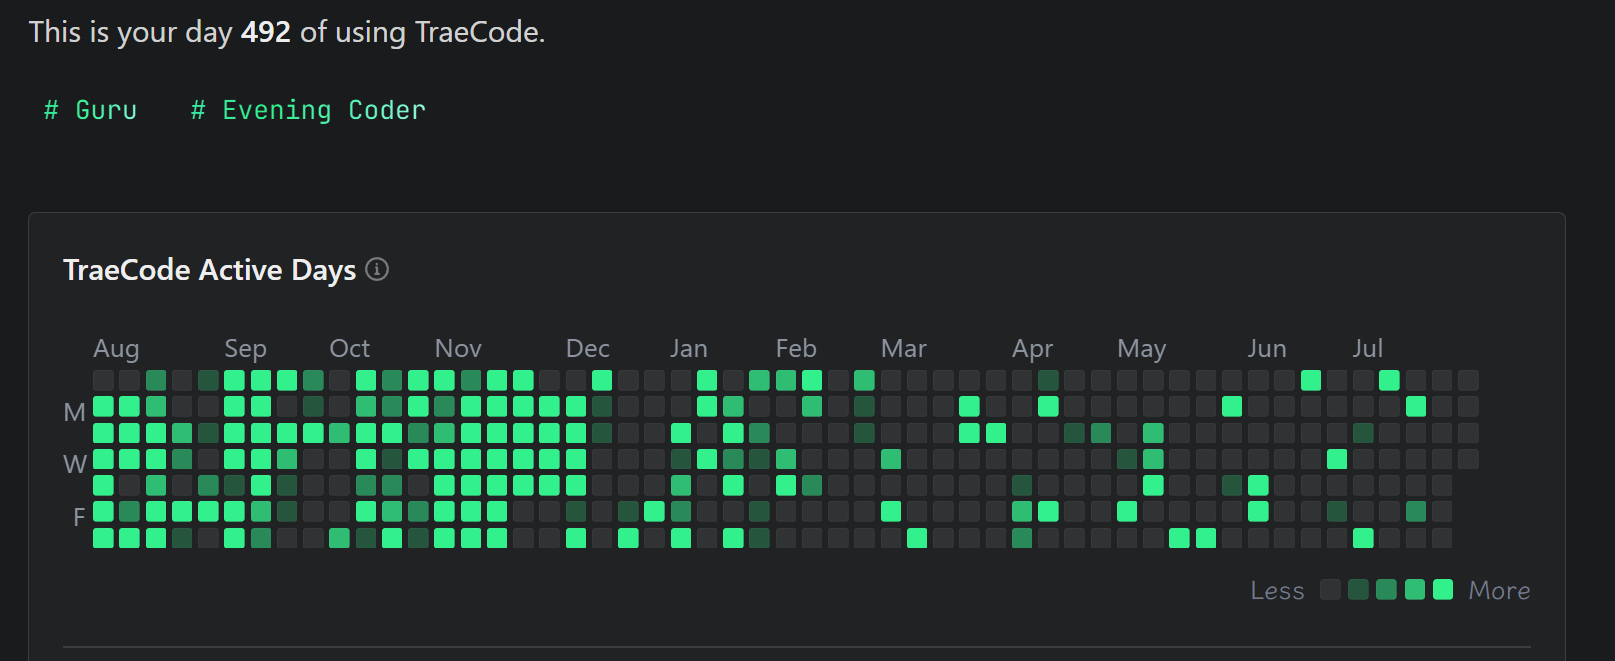The width and height of the screenshot is (1615, 661).
Task: Click the More legend label
Action: 1499,591
